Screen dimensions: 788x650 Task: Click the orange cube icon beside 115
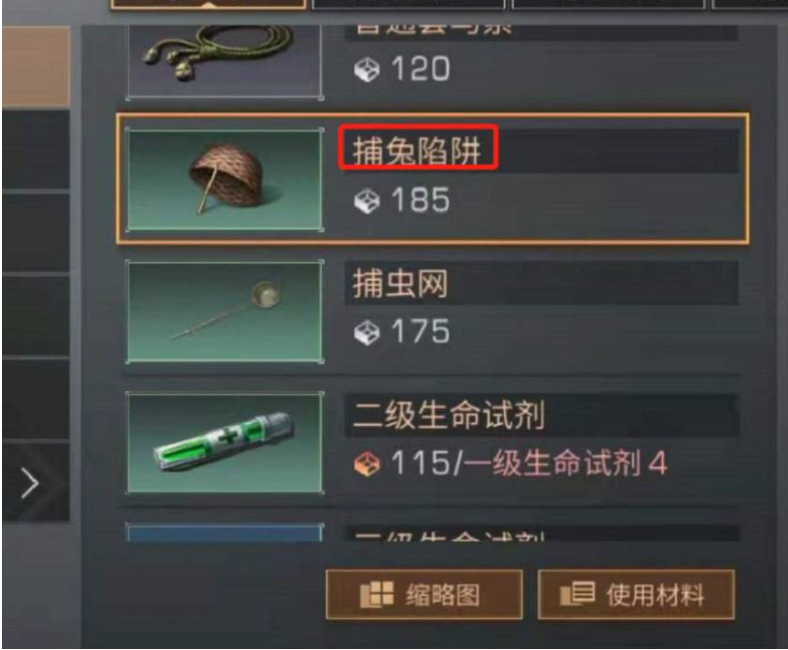366,463
